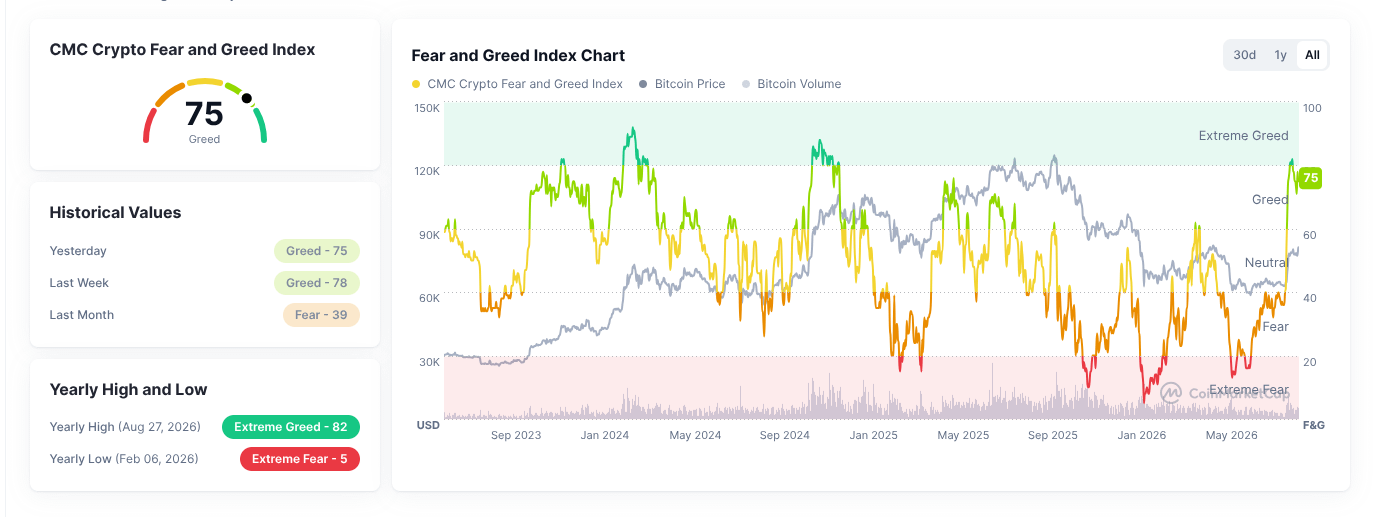Click the Yesterday Greed - 75 badge
Viewport: 1374px width, 517px height.
317,251
